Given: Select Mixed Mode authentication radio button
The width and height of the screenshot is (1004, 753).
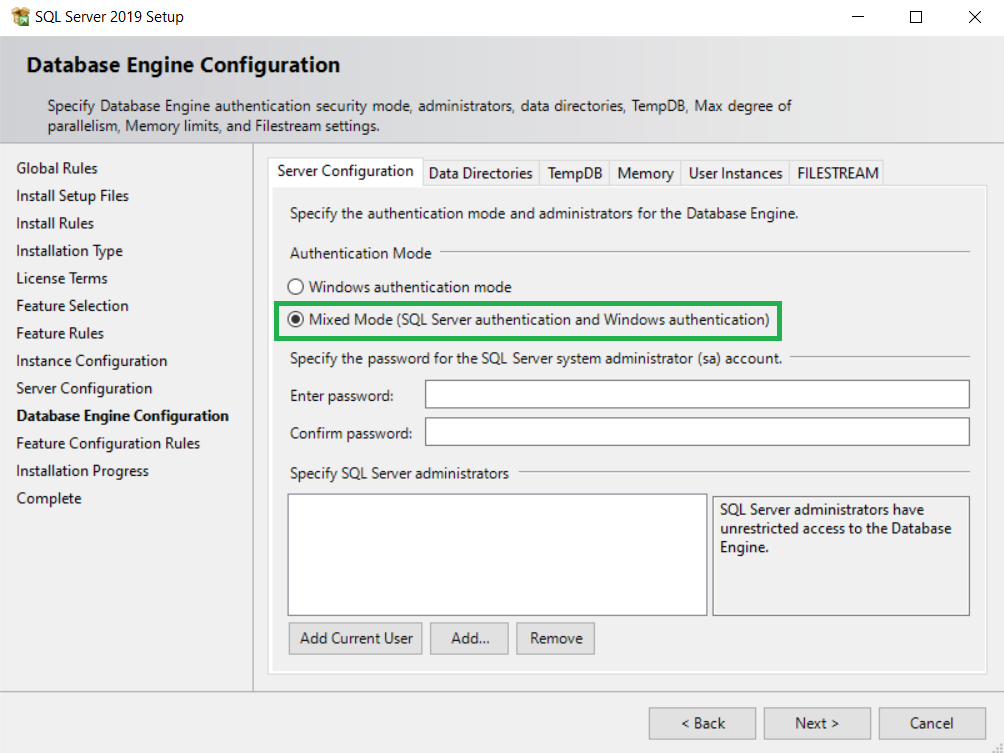Looking at the screenshot, I should tap(295, 319).
